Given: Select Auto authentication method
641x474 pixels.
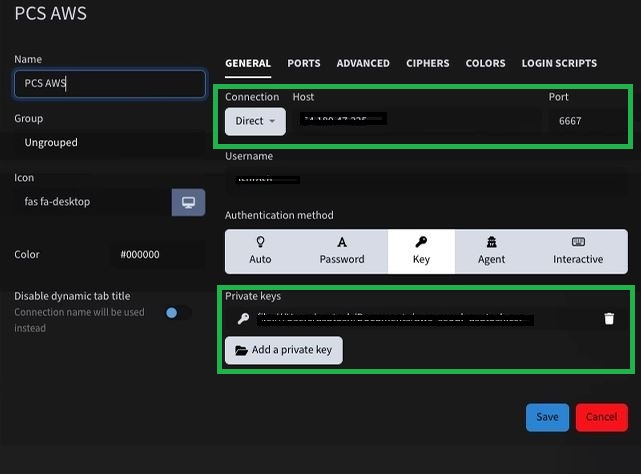Looking at the screenshot, I should point(260,251).
